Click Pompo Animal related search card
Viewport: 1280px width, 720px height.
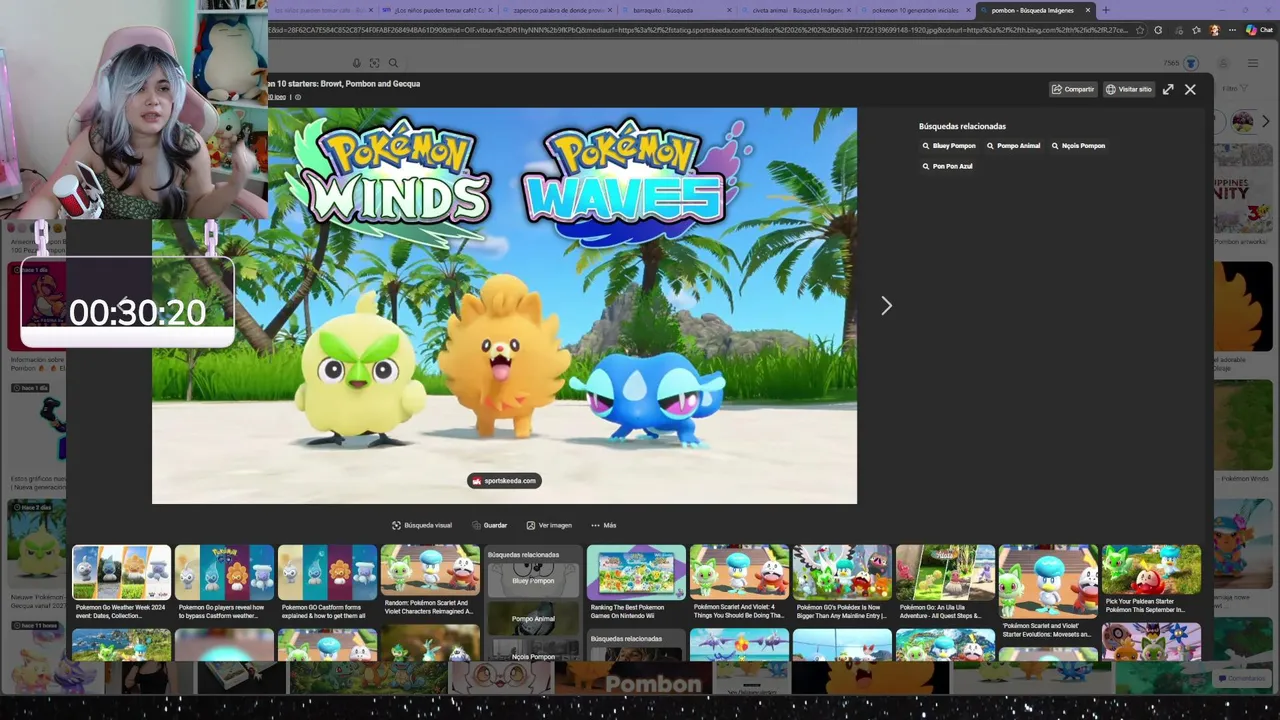(533, 618)
